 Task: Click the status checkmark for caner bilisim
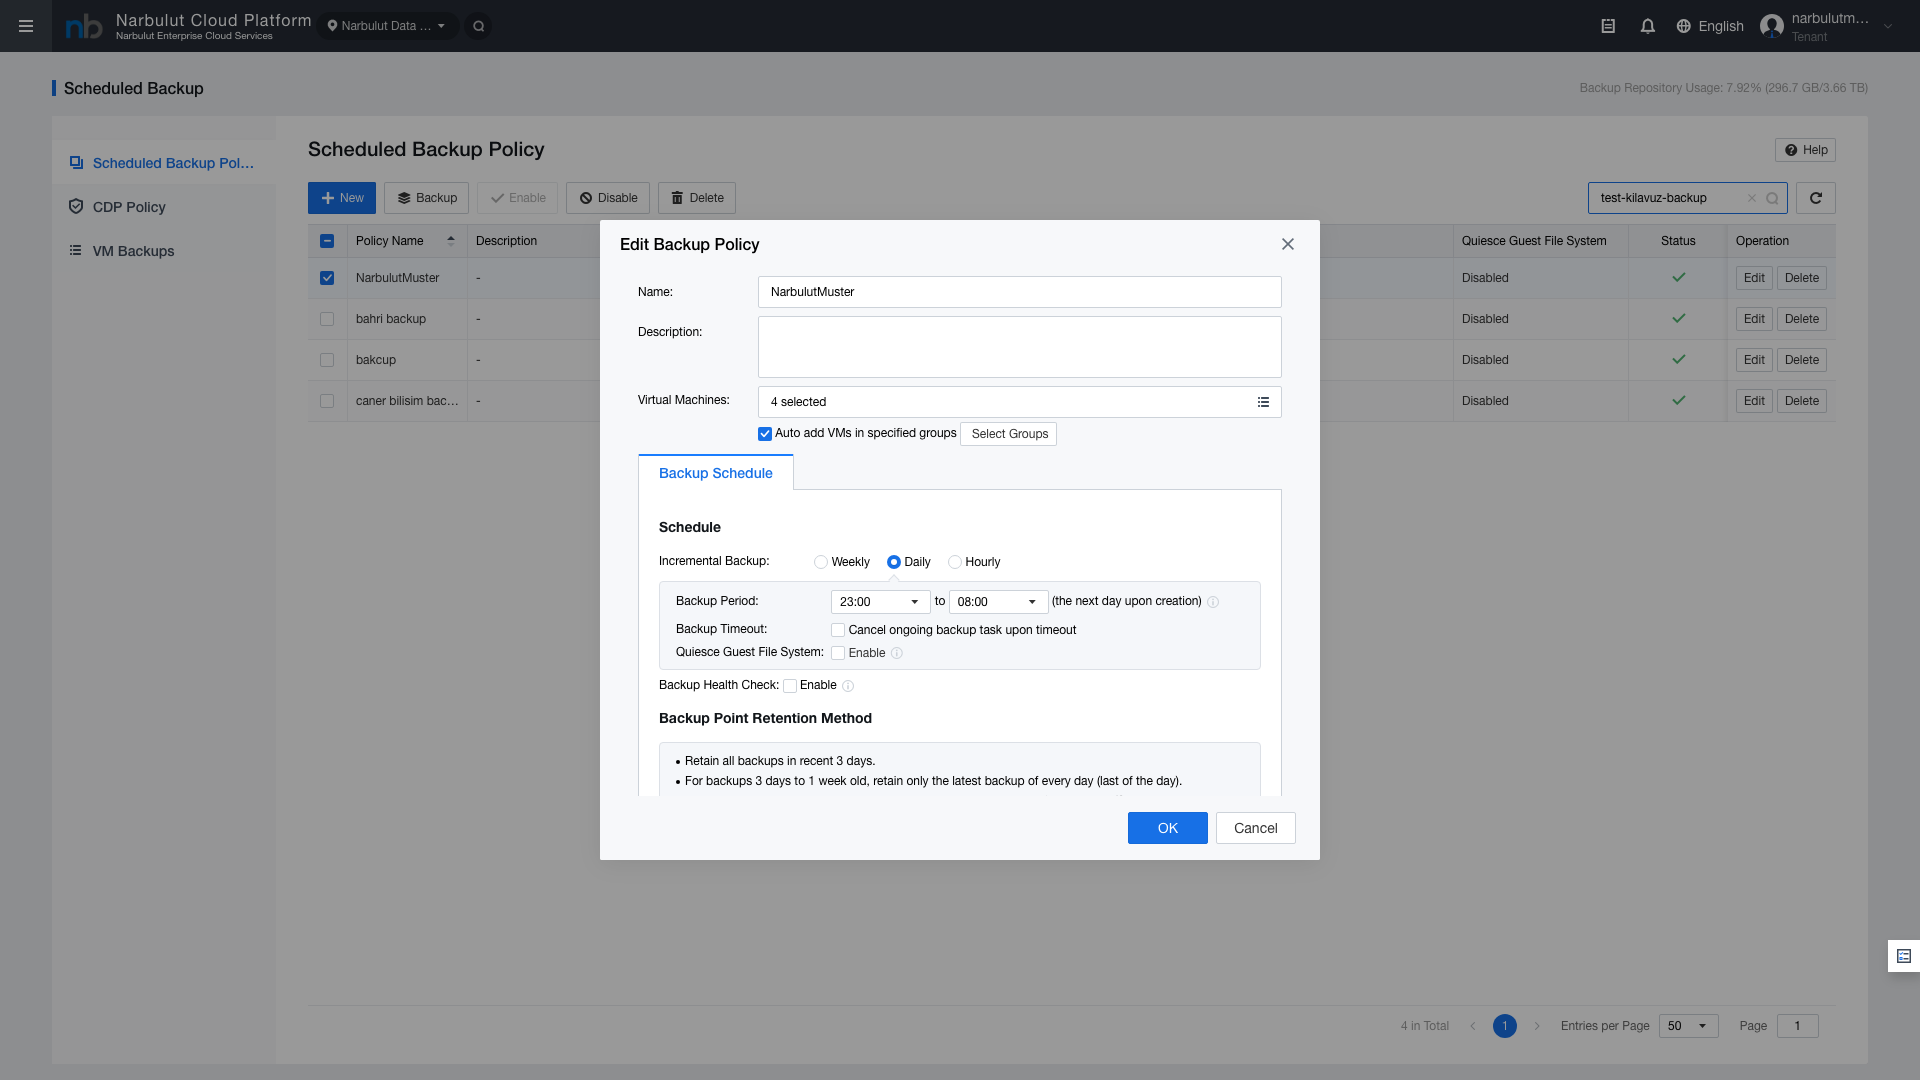pos(1679,401)
